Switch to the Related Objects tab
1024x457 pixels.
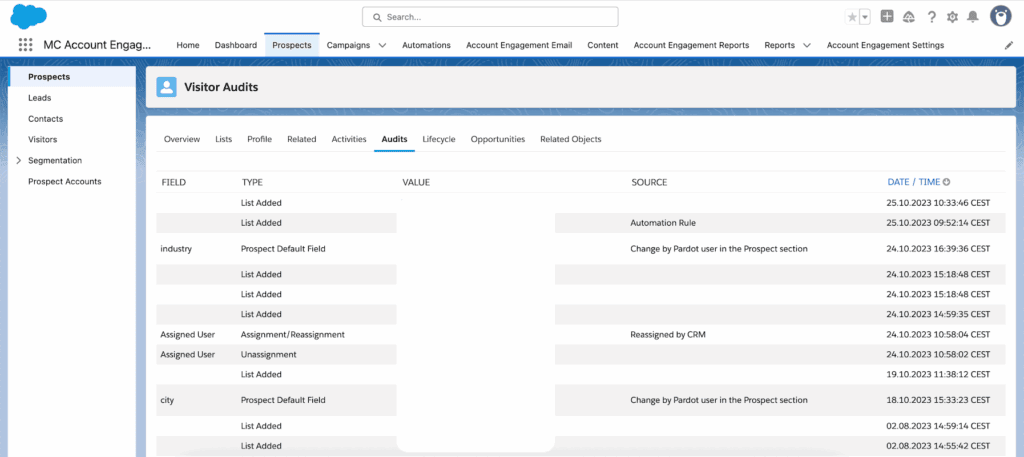[x=571, y=139]
